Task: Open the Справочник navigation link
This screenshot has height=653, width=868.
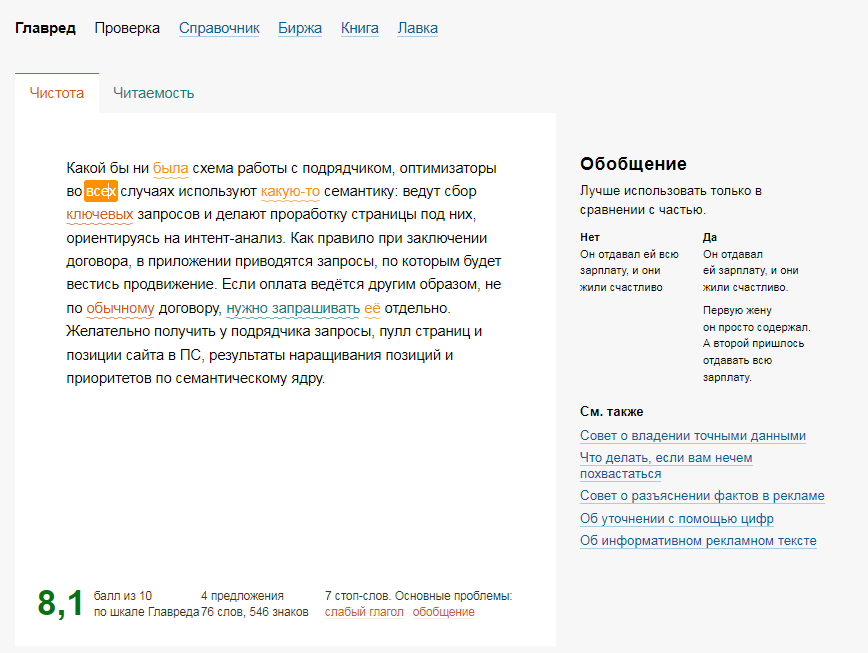Action: click(219, 28)
